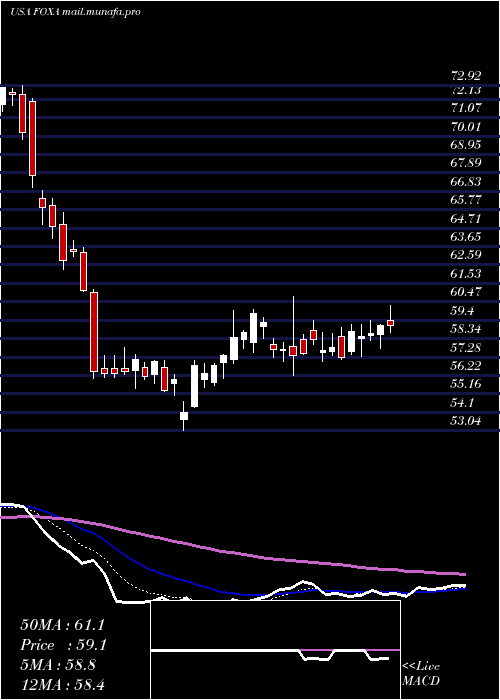The image size is (500, 700).
Task: Click the 'Price : 59.1' legend value
Action: point(64,645)
